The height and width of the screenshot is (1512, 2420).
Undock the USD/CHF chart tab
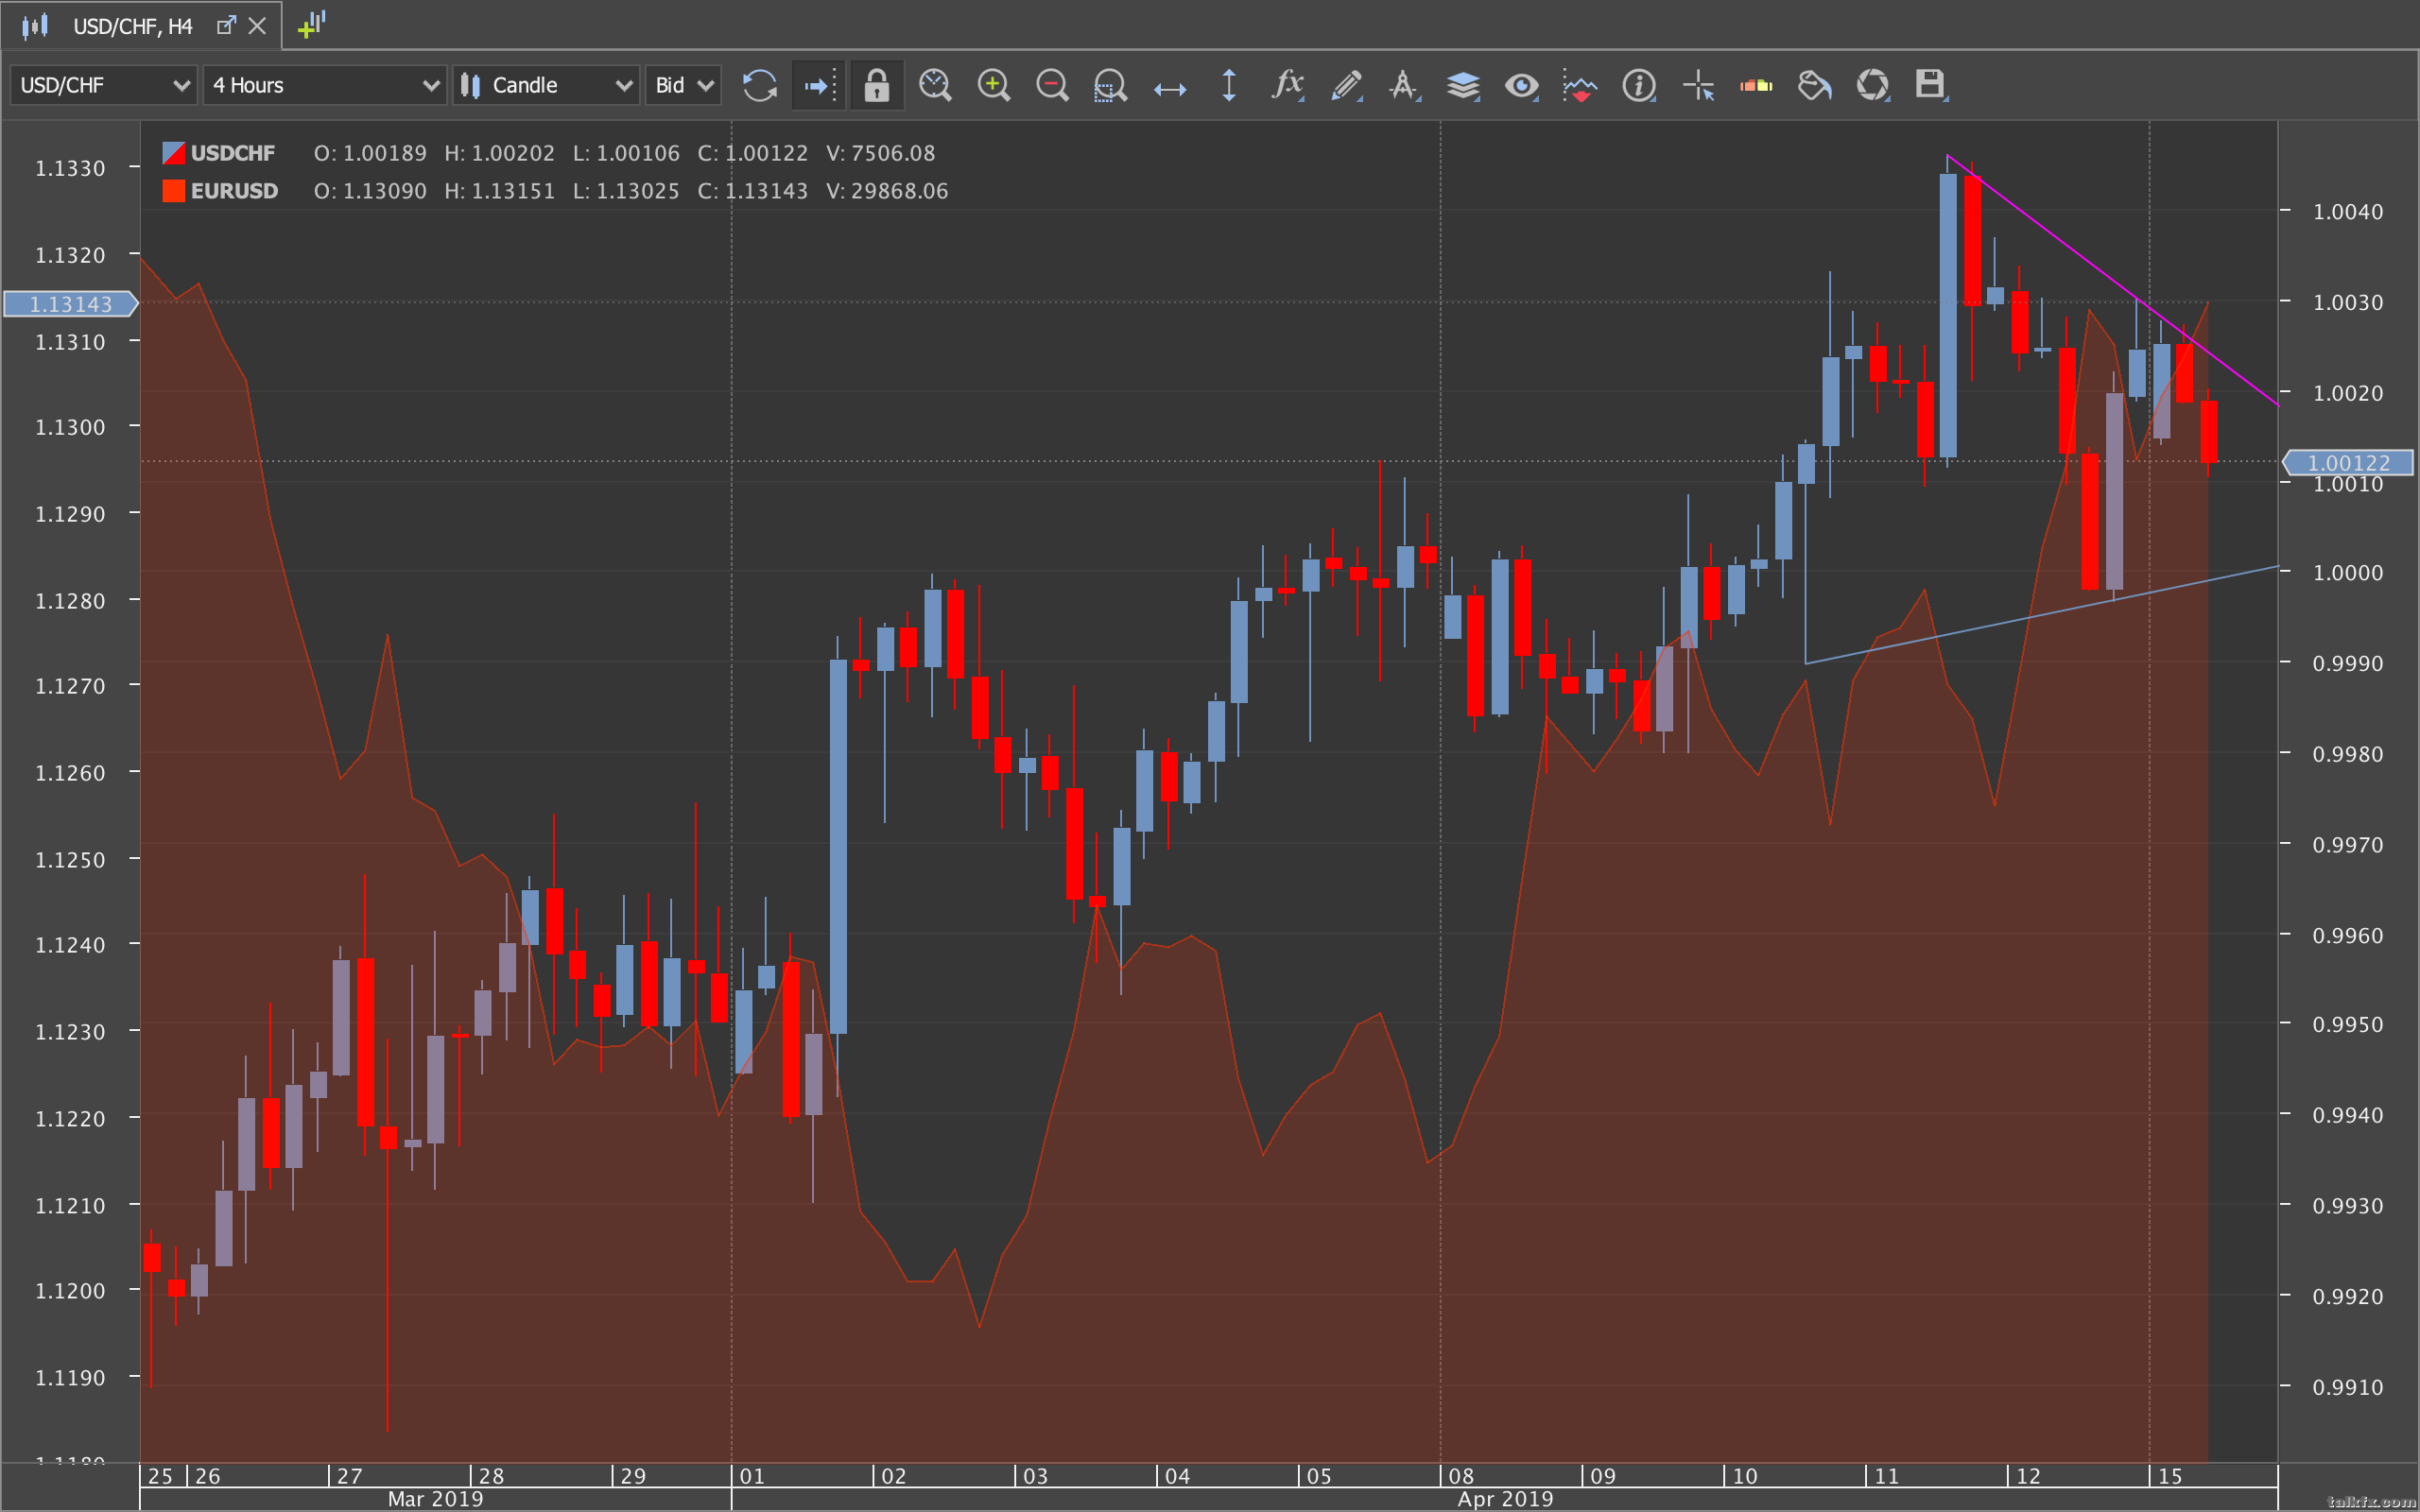pos(227,26)
